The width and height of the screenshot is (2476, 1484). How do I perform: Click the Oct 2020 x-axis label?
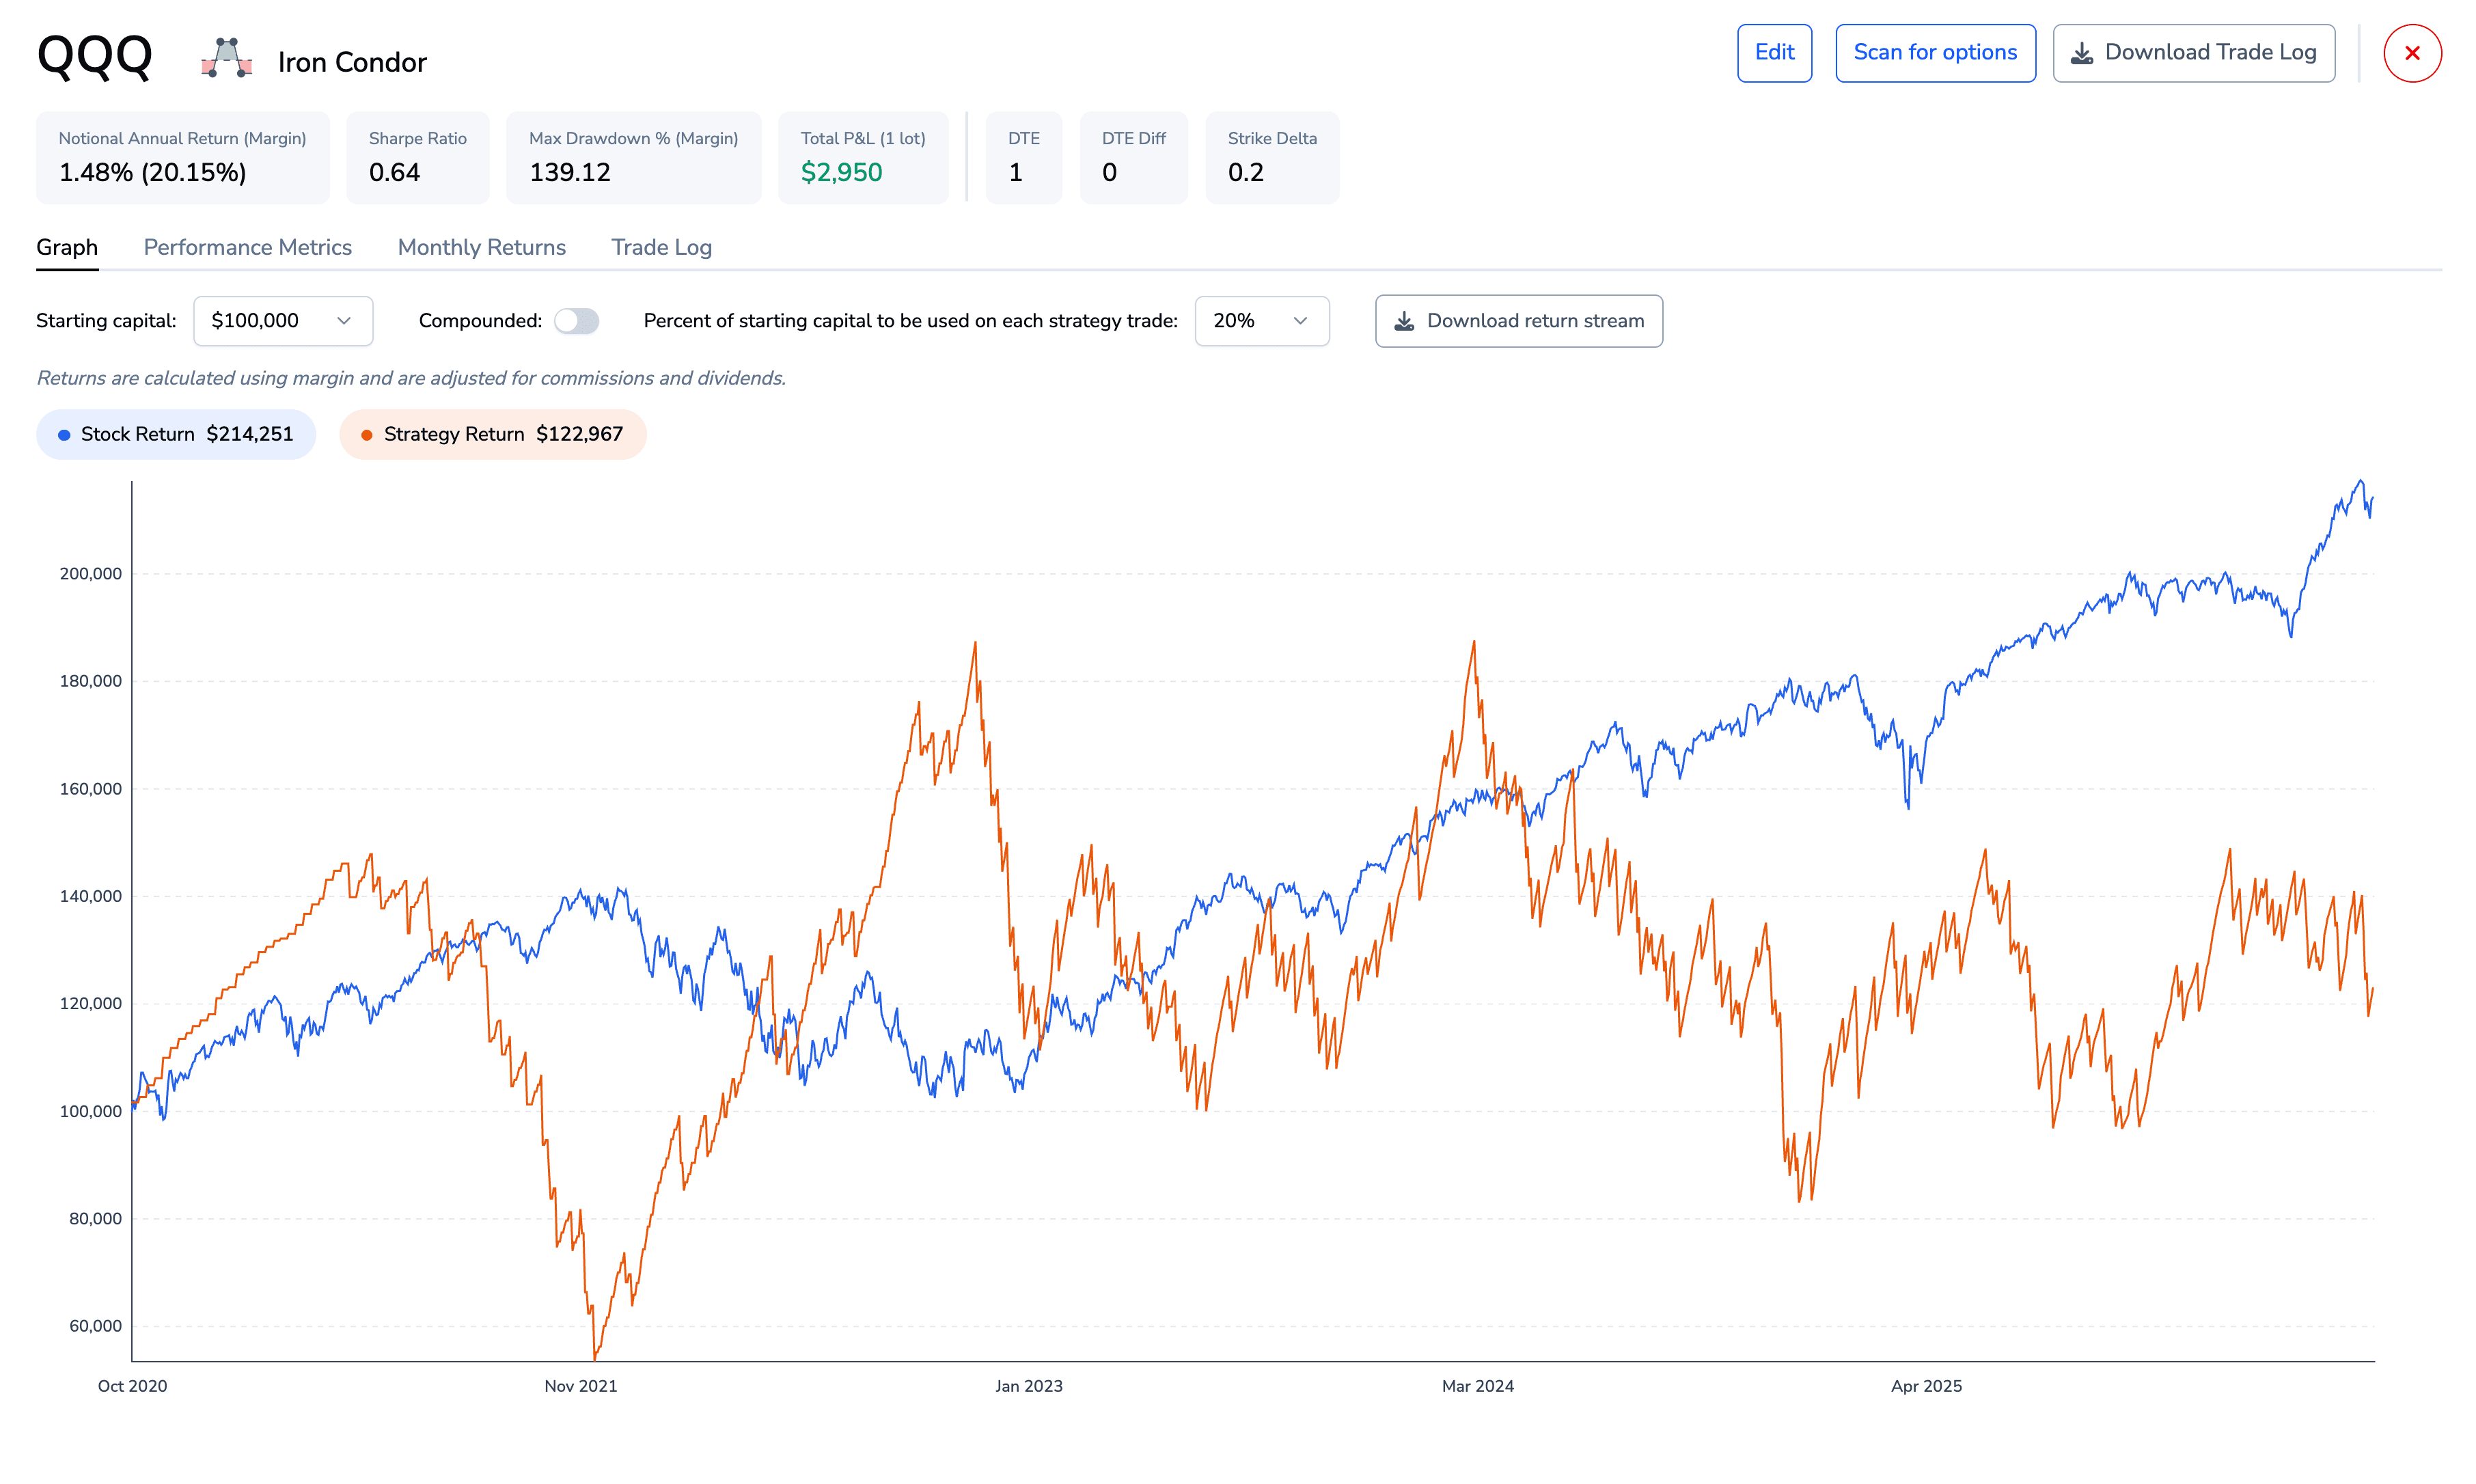point(132,1386)
